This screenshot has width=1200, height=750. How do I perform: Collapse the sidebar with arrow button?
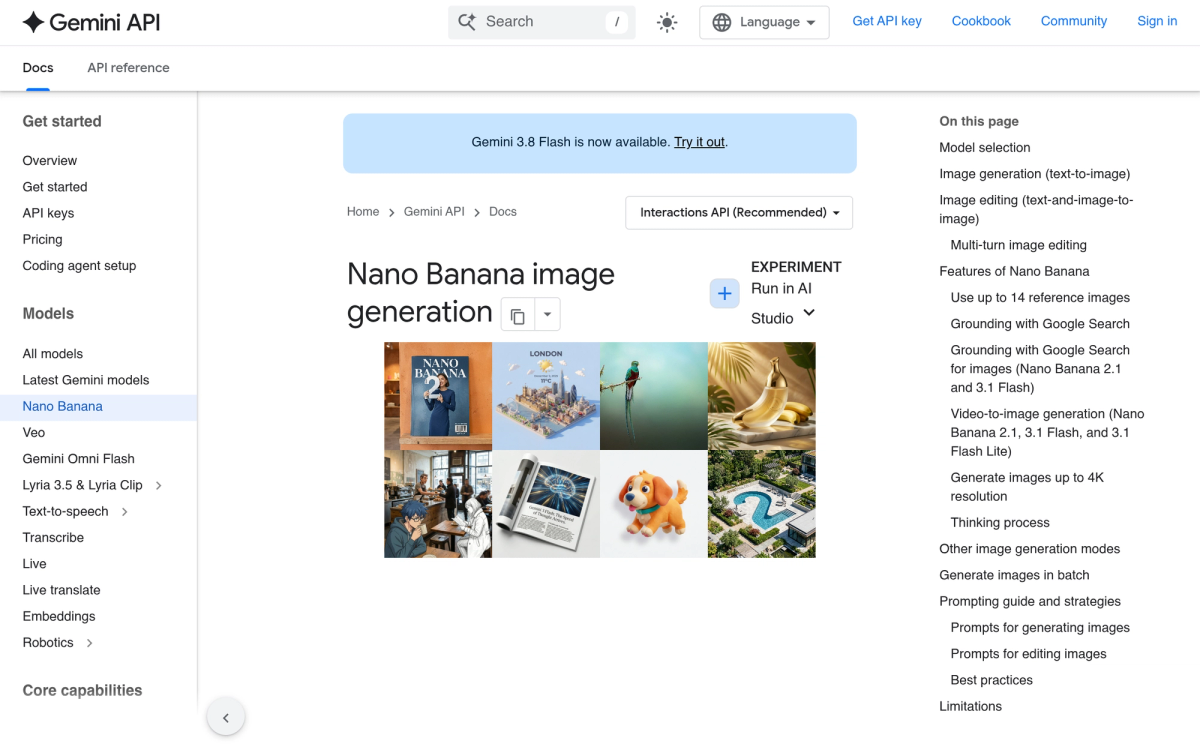click(226, 718)
